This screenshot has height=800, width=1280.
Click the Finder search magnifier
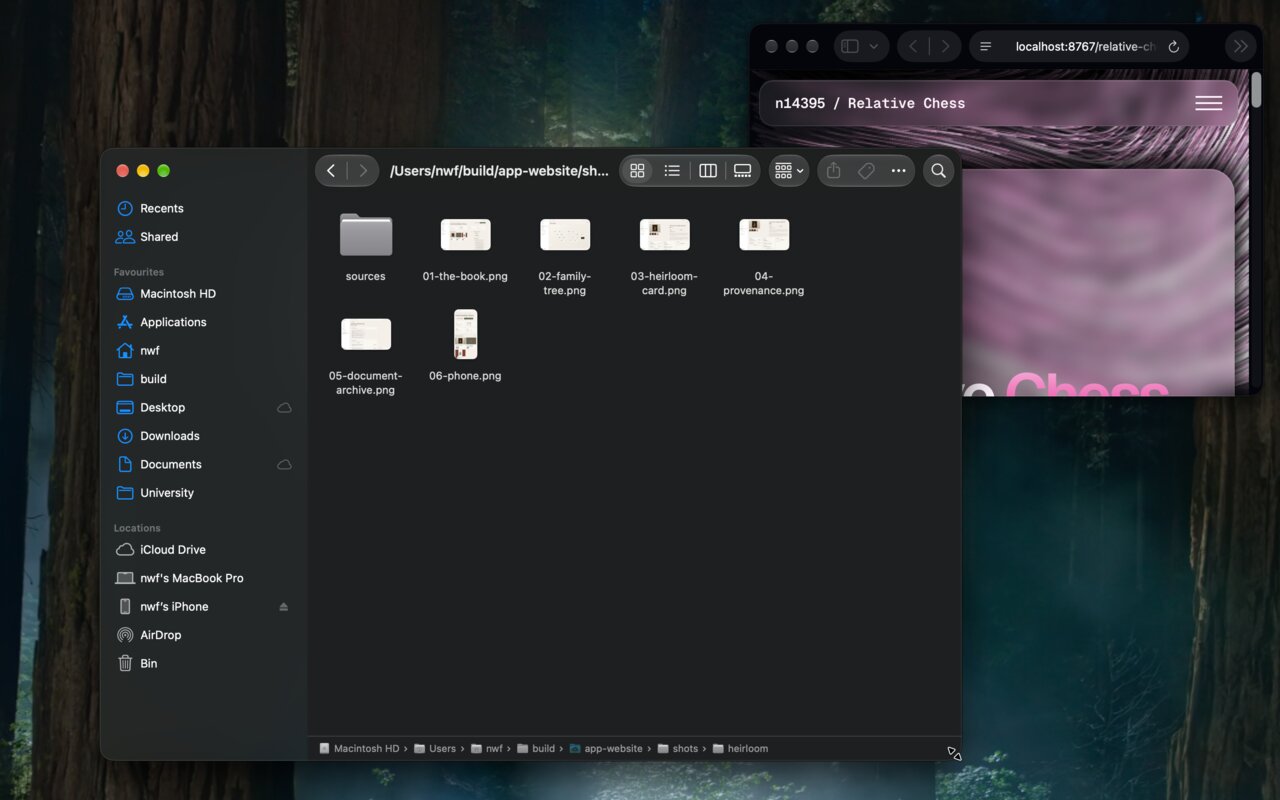(x=938, y=171)
